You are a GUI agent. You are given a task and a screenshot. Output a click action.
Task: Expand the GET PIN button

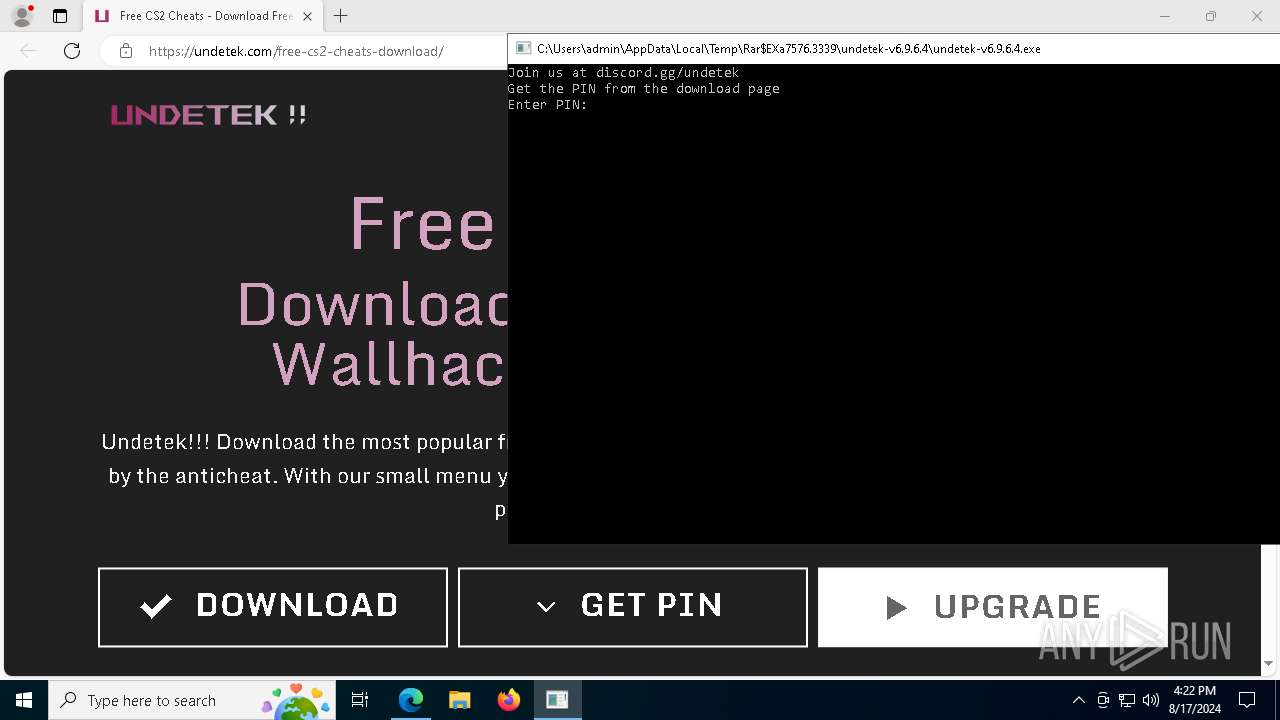(x=633, y=607)
